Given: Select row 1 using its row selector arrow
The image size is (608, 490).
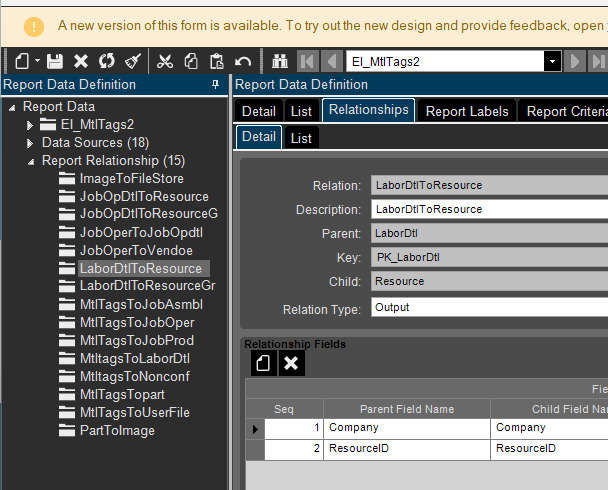Looking at the screenshot, I should [255, 429].
